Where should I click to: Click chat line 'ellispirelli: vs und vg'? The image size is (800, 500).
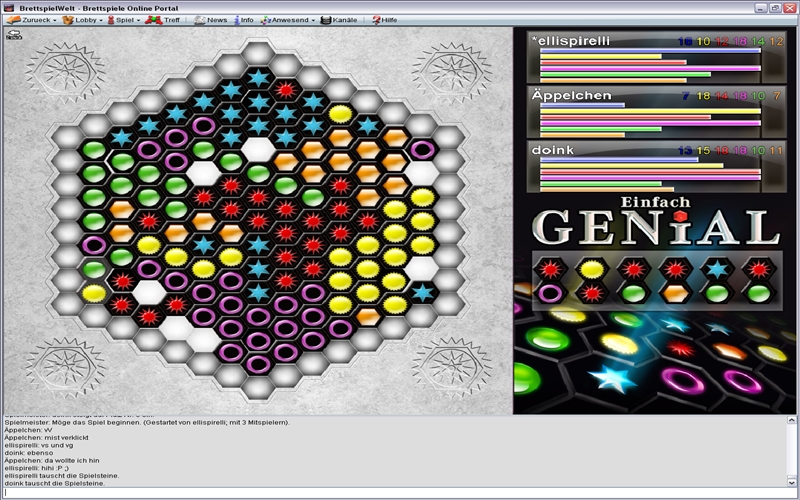39,445
